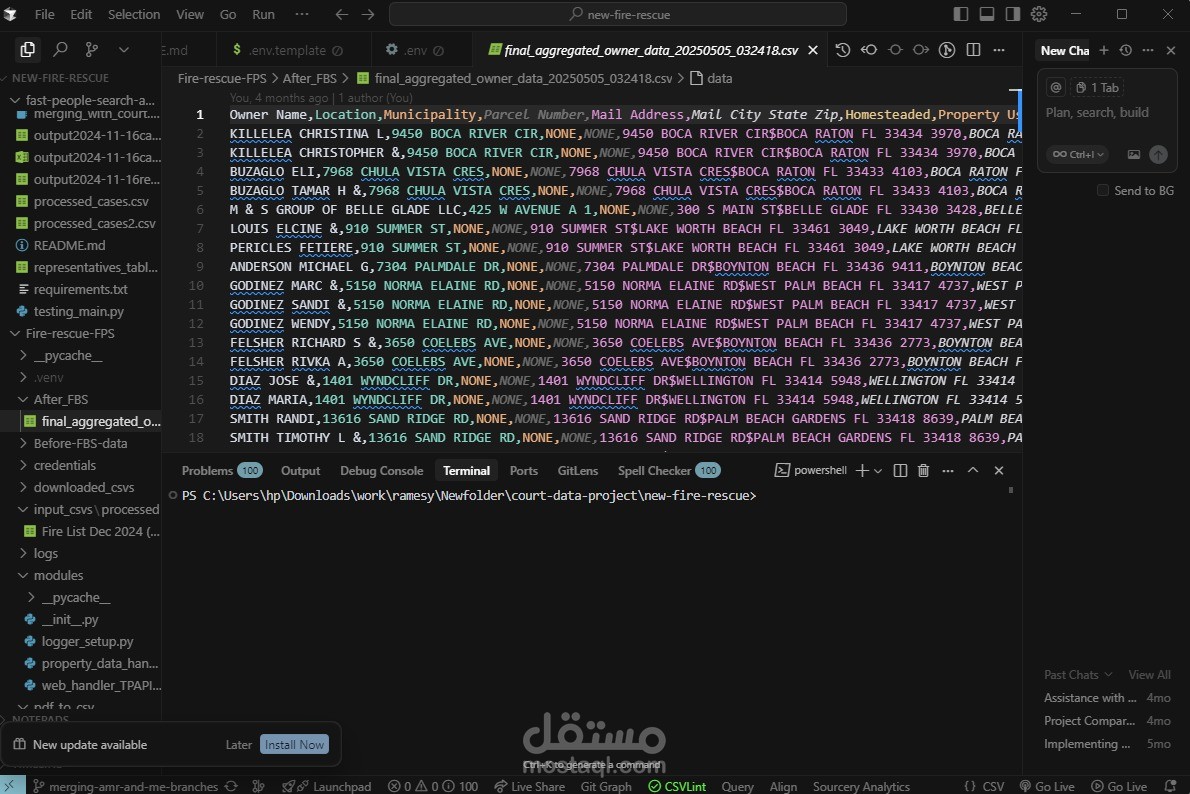
Task: Switch to the .env editor tab
Action: 414,50
